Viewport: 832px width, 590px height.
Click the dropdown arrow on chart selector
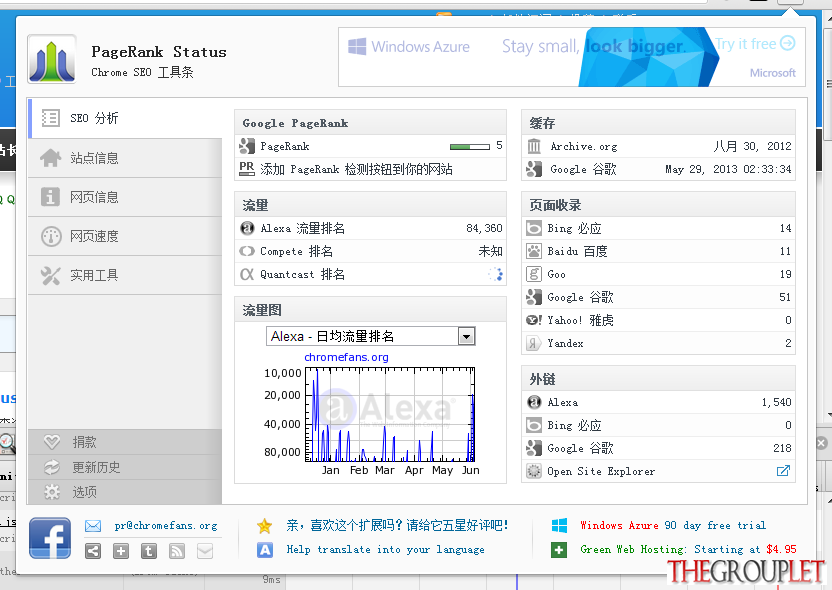click(x=466, y=336)
